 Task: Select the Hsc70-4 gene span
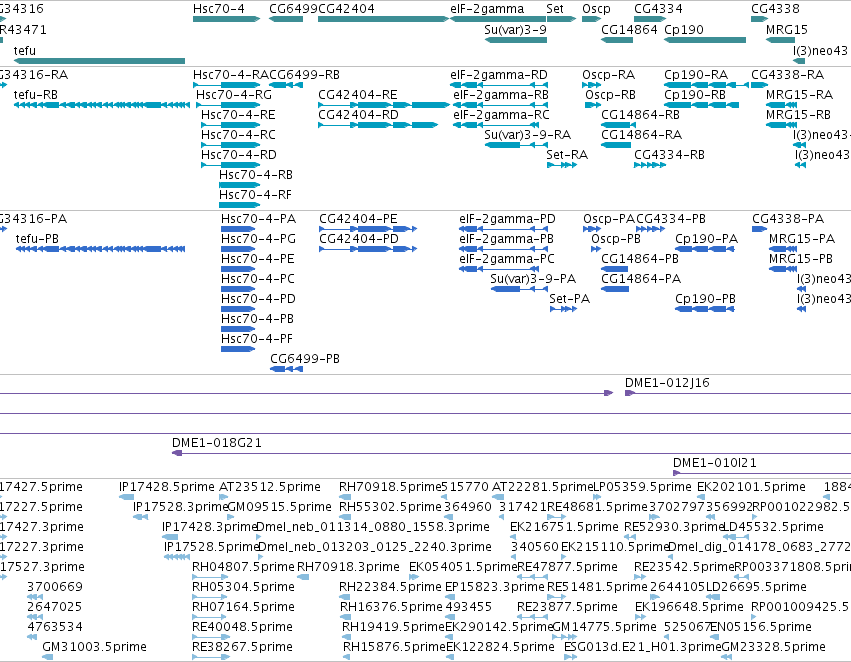tap(226, 19)
